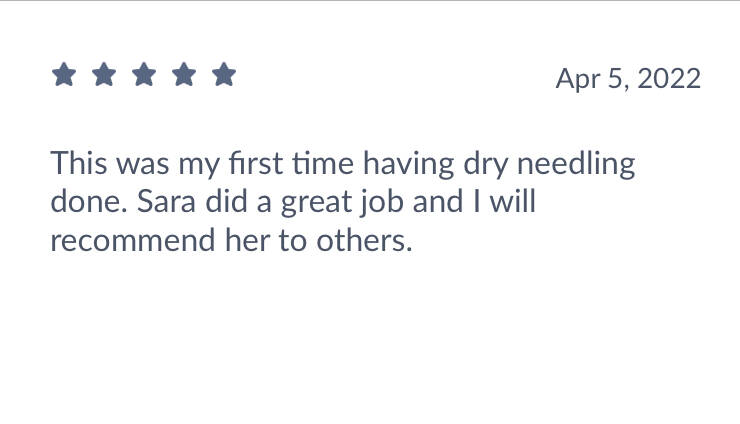This screenshot has width=740, height=424.
Task: Click the words dry needling
Action: (x=571, y=163)
